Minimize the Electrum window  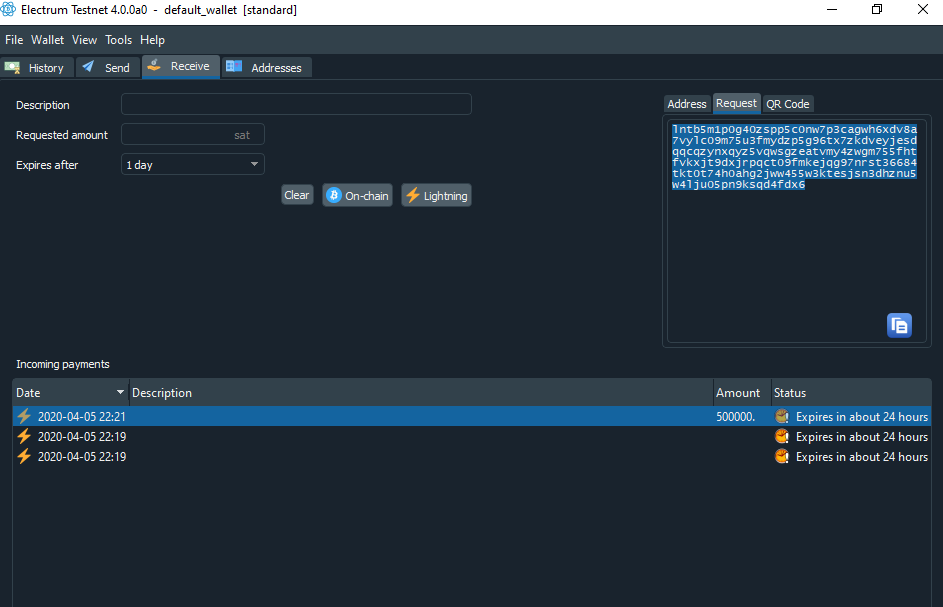pyautogui.click(x=832, y=10)
